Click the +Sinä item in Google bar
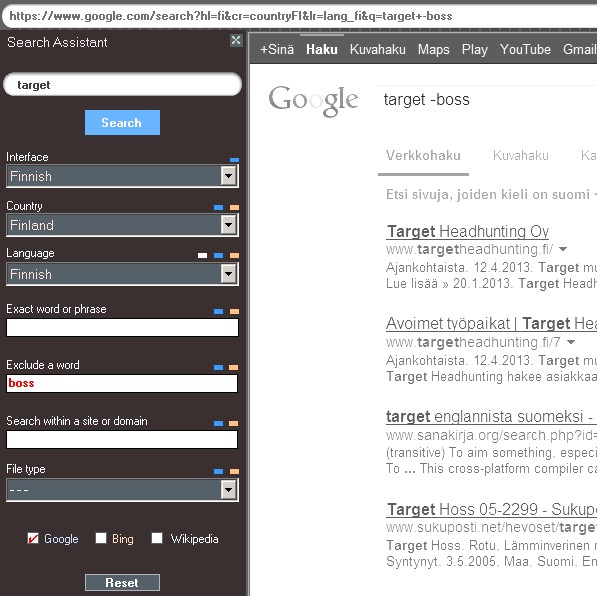The image size is (597, 596). point(277,50)
